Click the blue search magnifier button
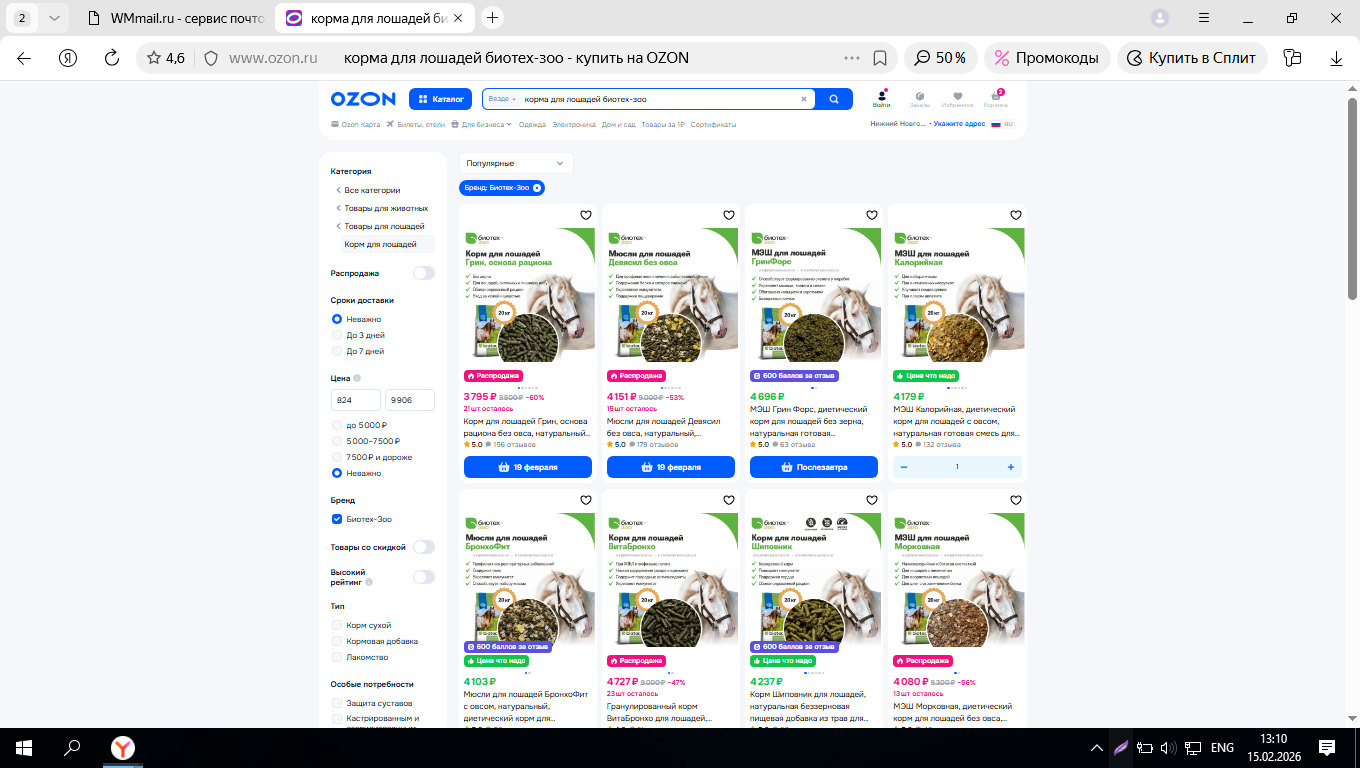This screenshot has height=768, width=1360. 834,99
